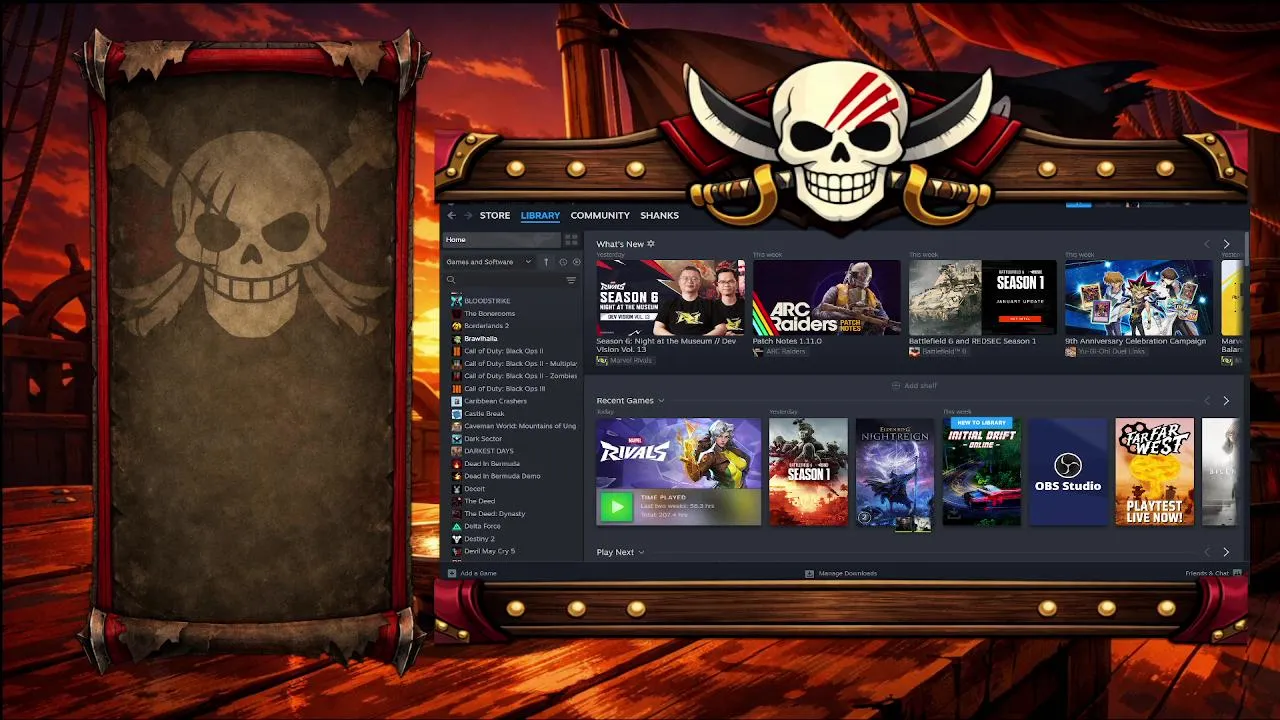
Task: Select The Bonerooms in the list
Action: coord(490,314)
